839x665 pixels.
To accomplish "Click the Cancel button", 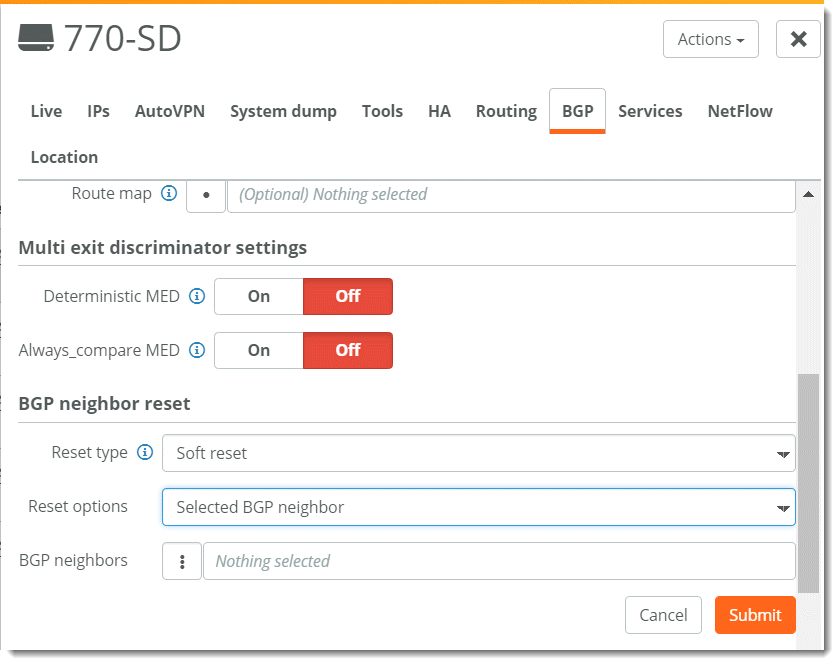I will click(663, 615).
